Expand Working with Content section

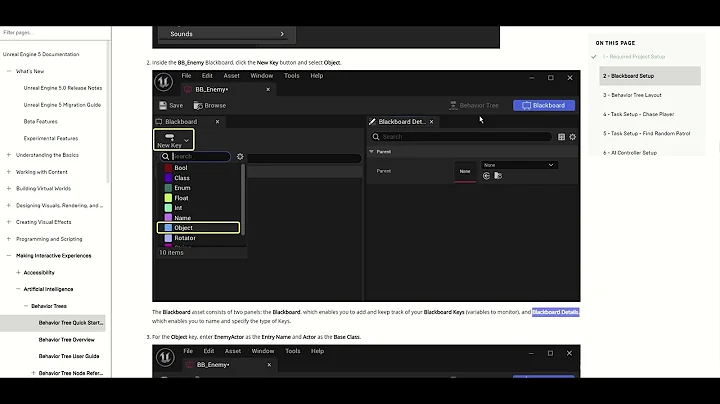tap(9, 172)
